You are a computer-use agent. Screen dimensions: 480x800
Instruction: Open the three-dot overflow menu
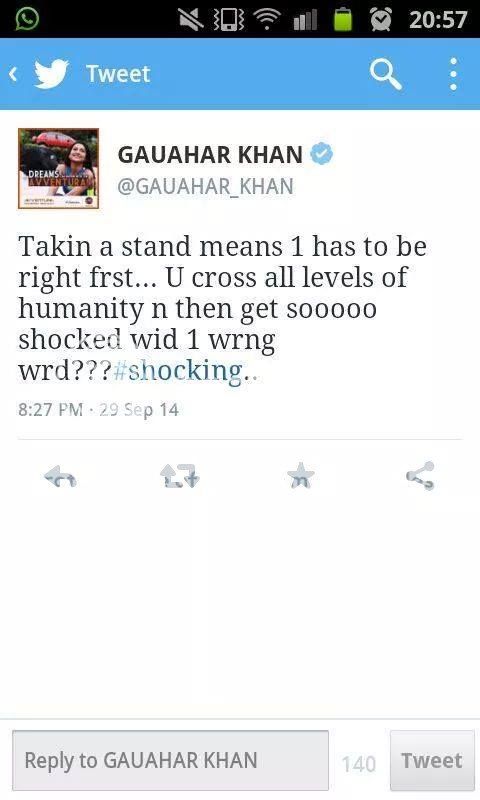pos(453,74)
